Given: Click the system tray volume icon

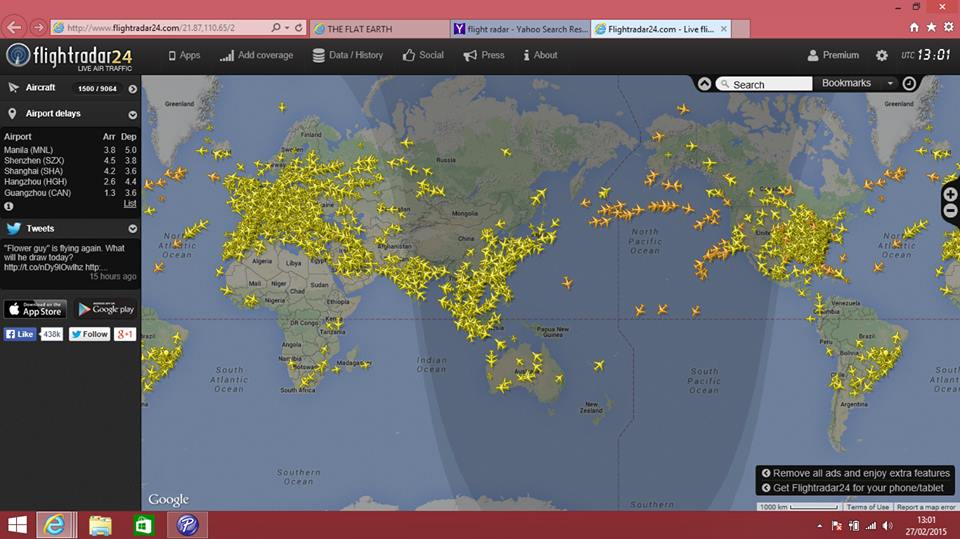Looking at the screenshot, I should pos(887,526).
